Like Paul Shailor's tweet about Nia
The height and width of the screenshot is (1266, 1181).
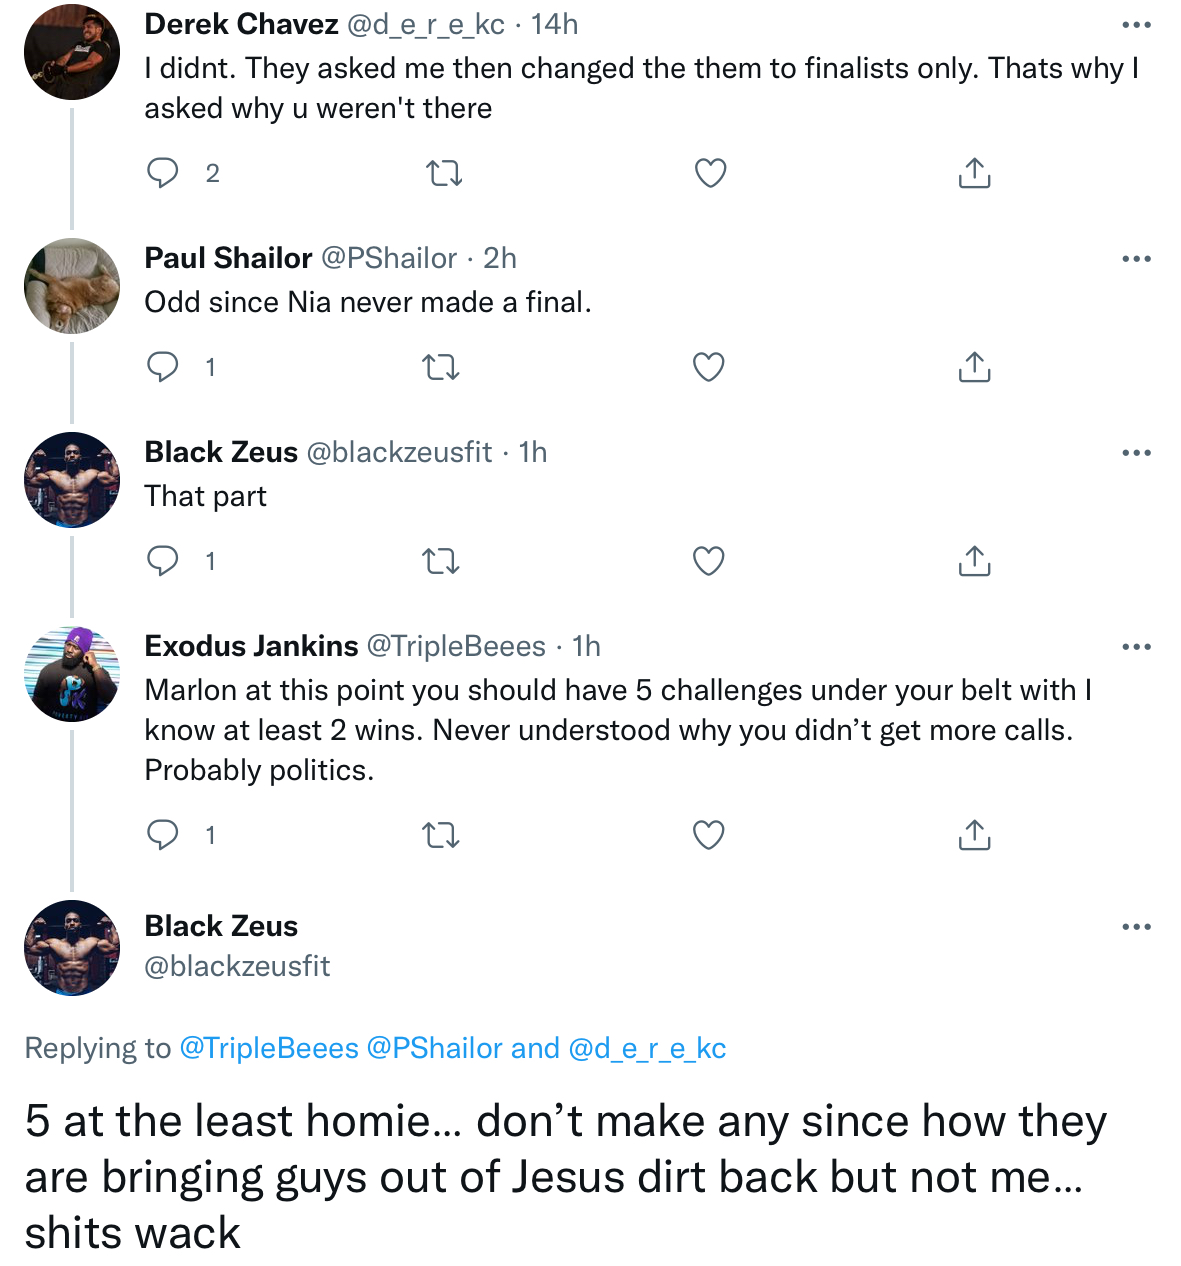[x=709, y=368]
